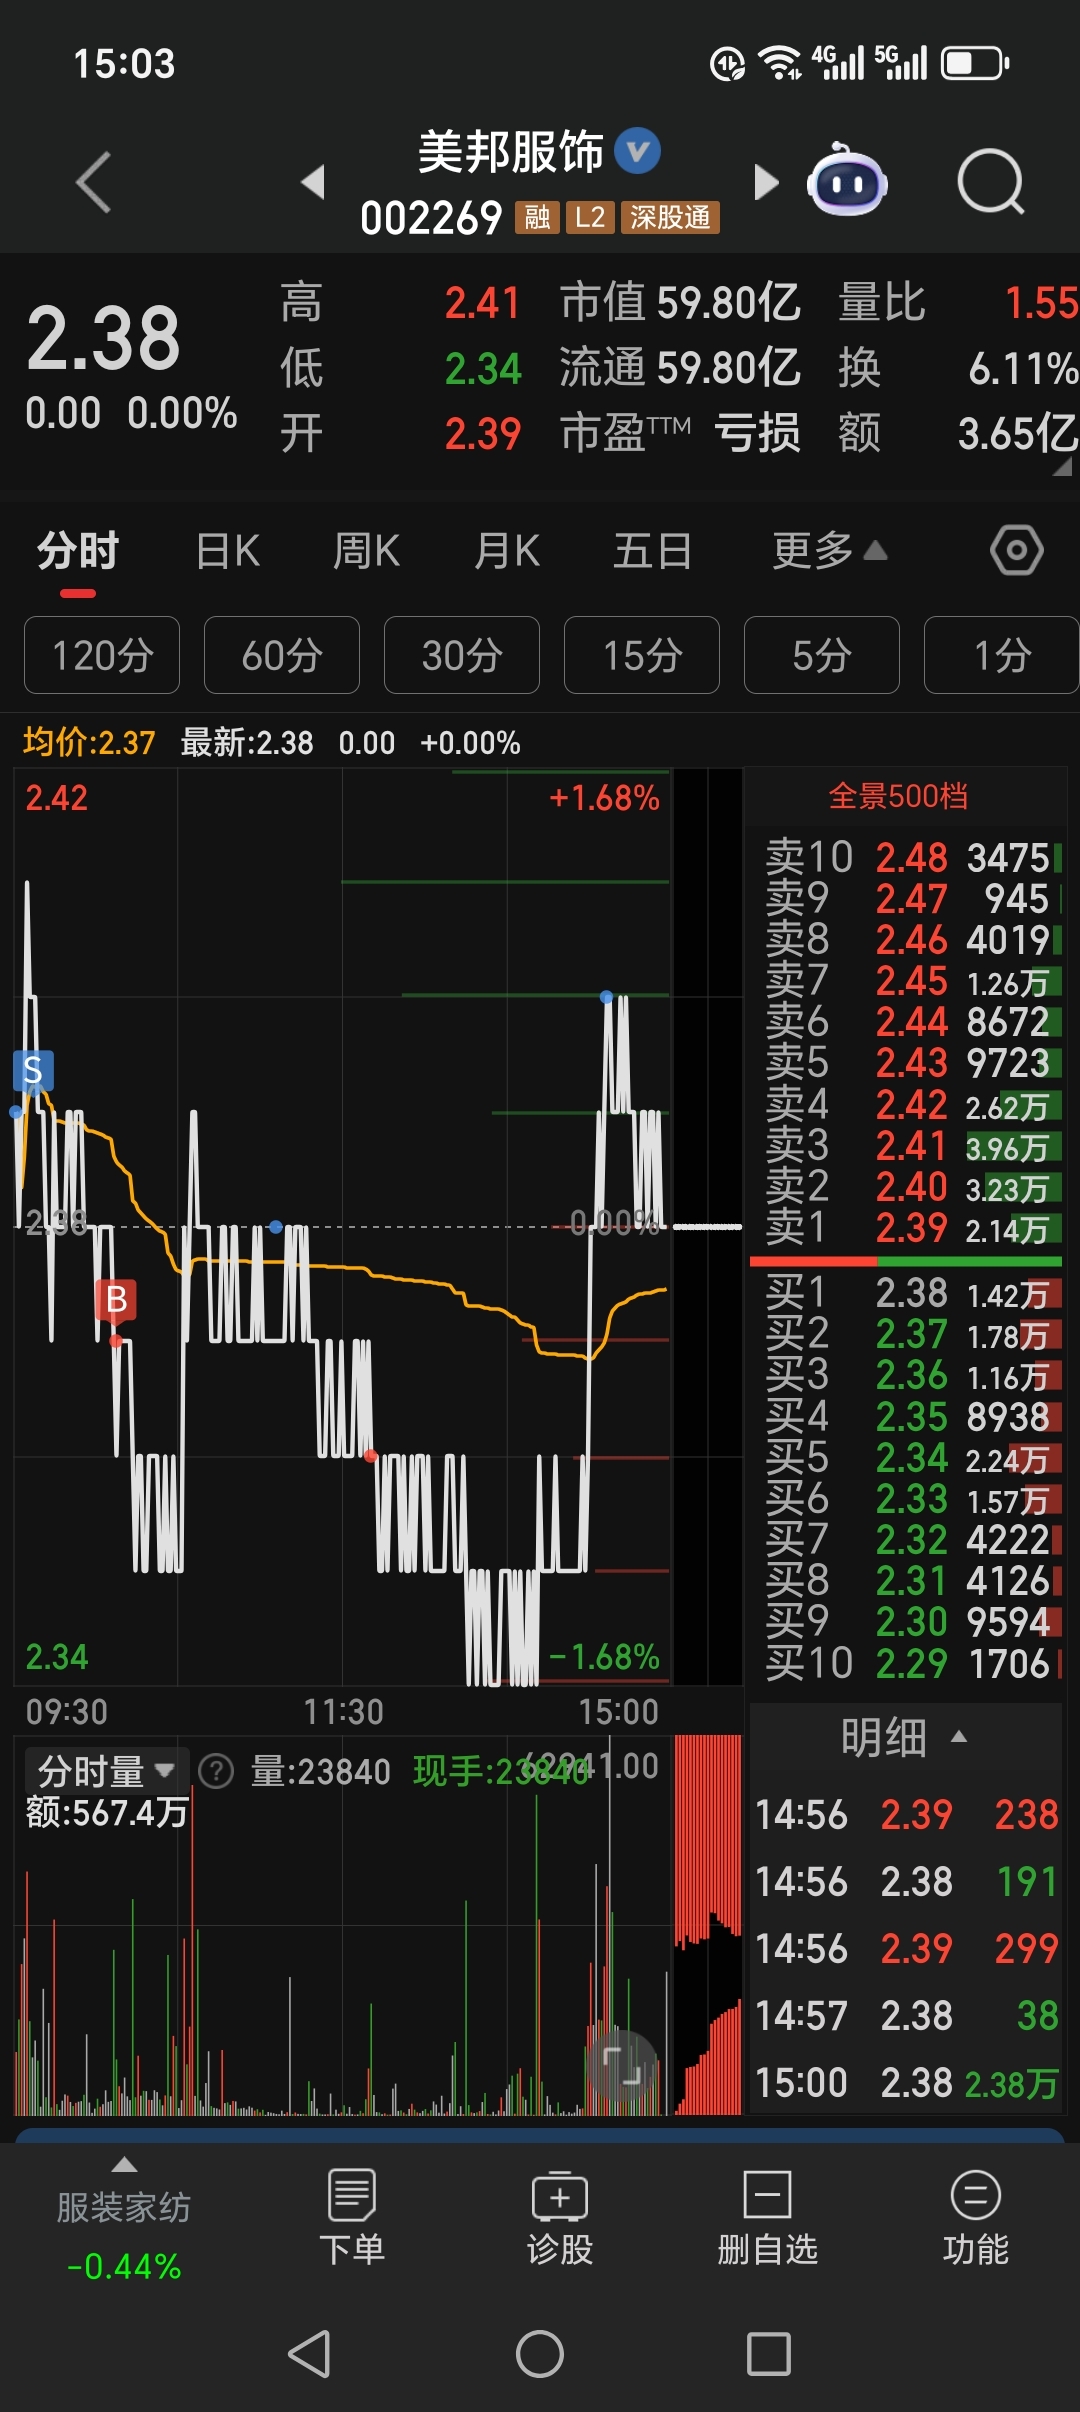Tap the back arrow at top left
The height and width of the screenshot is (2412, 1080).
tap(94, 182)
